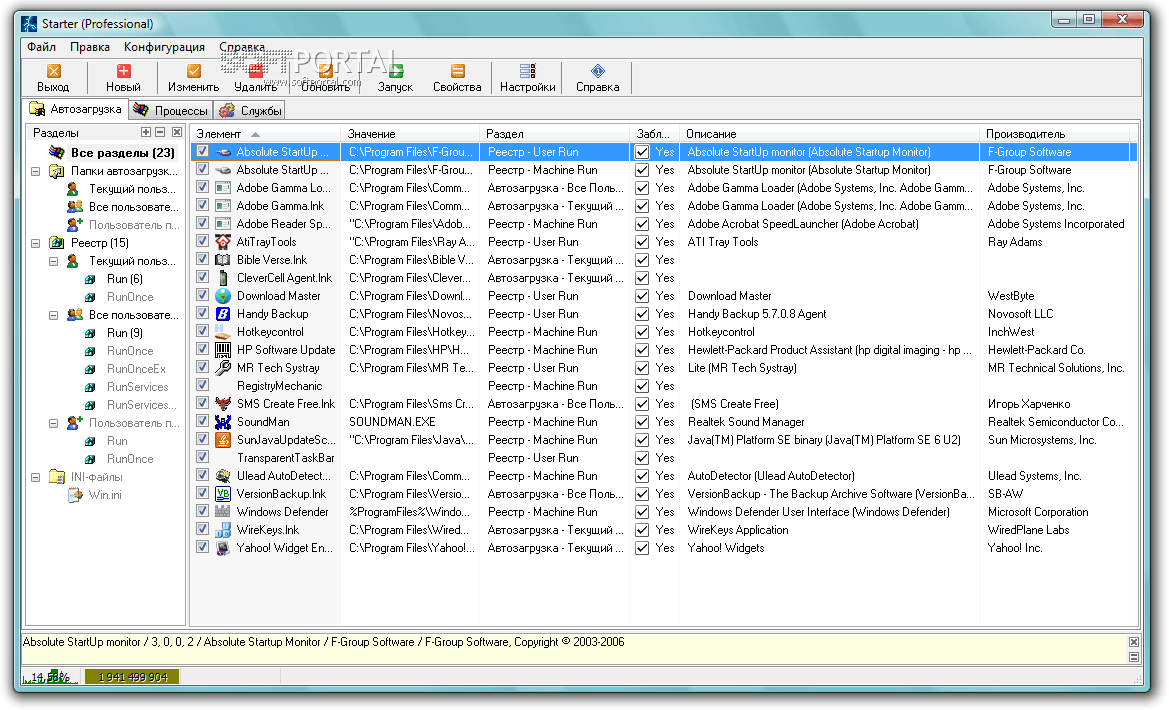
Task: Click the Запуск (Launch) toolbar icon
Action: pos(395,72)
